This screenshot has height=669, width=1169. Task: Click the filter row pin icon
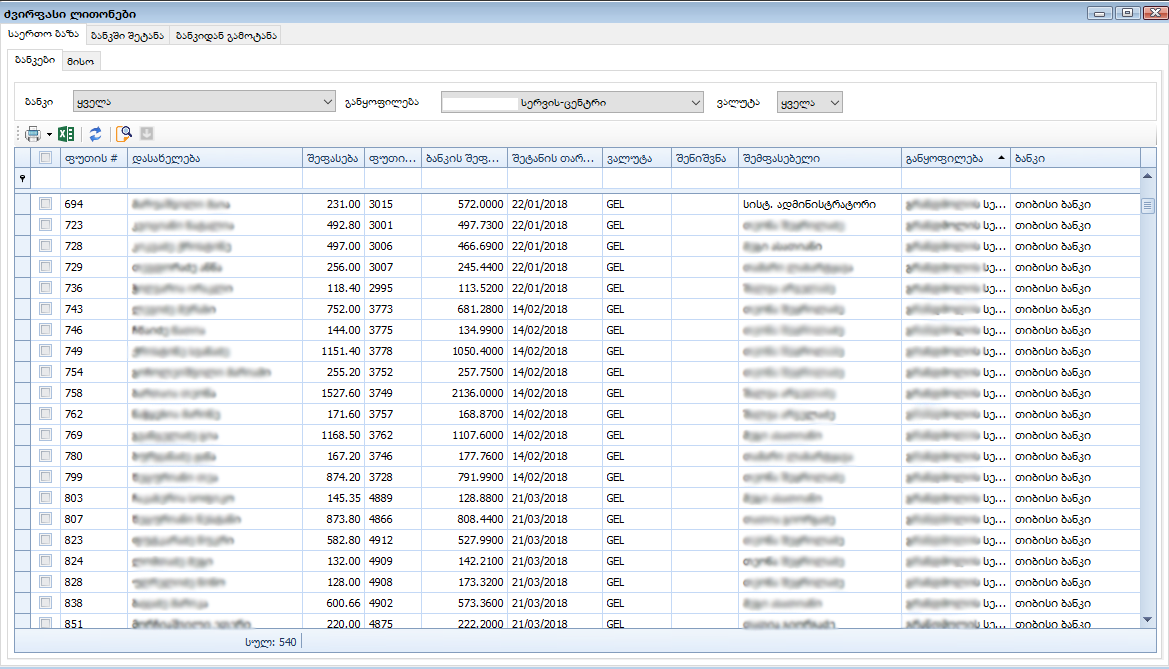tap(23, 178)
